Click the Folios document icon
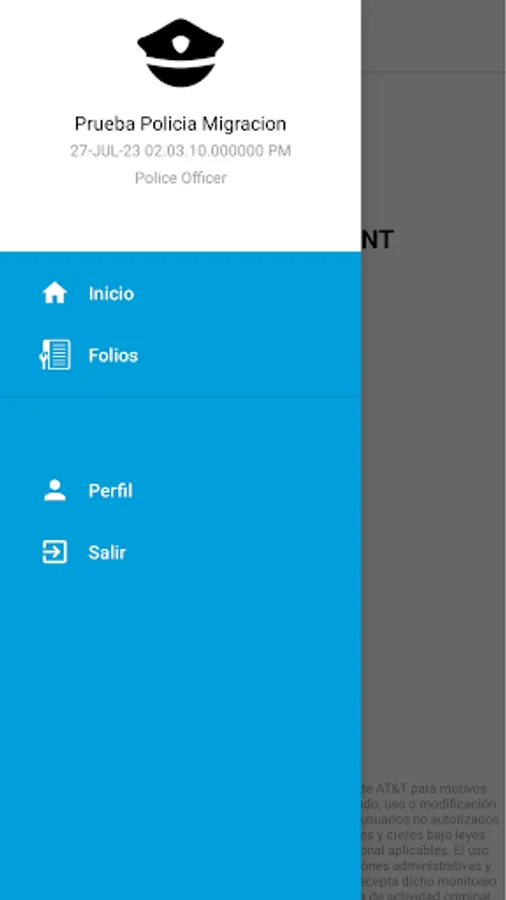The width and height of the screenshot is (506, 900). [55, 355]
